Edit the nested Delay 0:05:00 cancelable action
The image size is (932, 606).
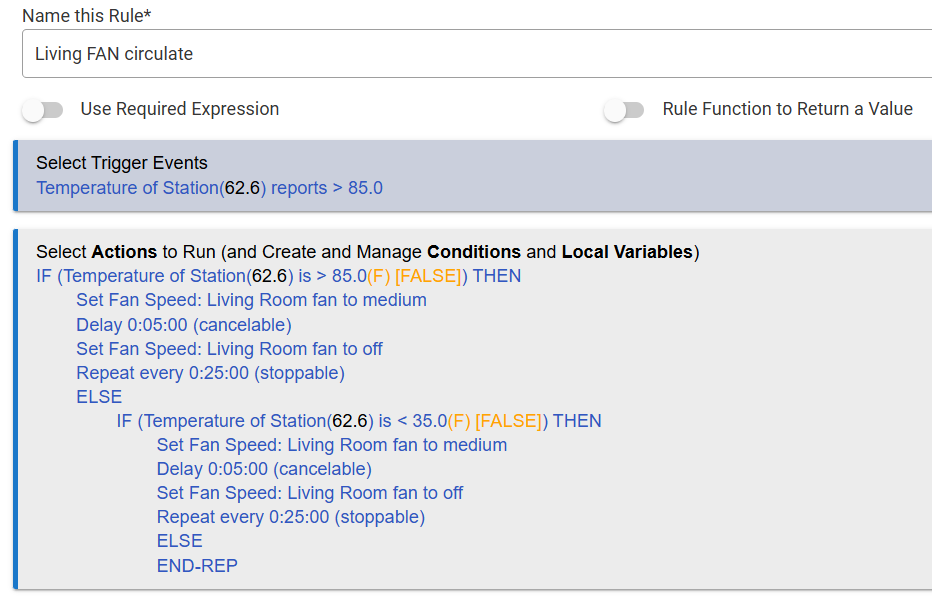coord(264,469)
